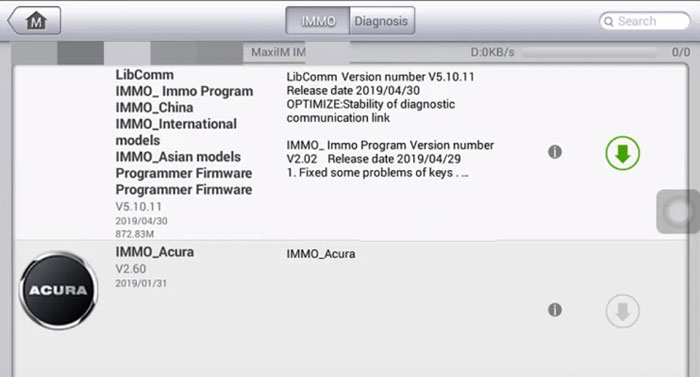The image size is (700, 377).
Task: Open the IMMO_ Immo Program release notes
Action: (x=390, y=159)
